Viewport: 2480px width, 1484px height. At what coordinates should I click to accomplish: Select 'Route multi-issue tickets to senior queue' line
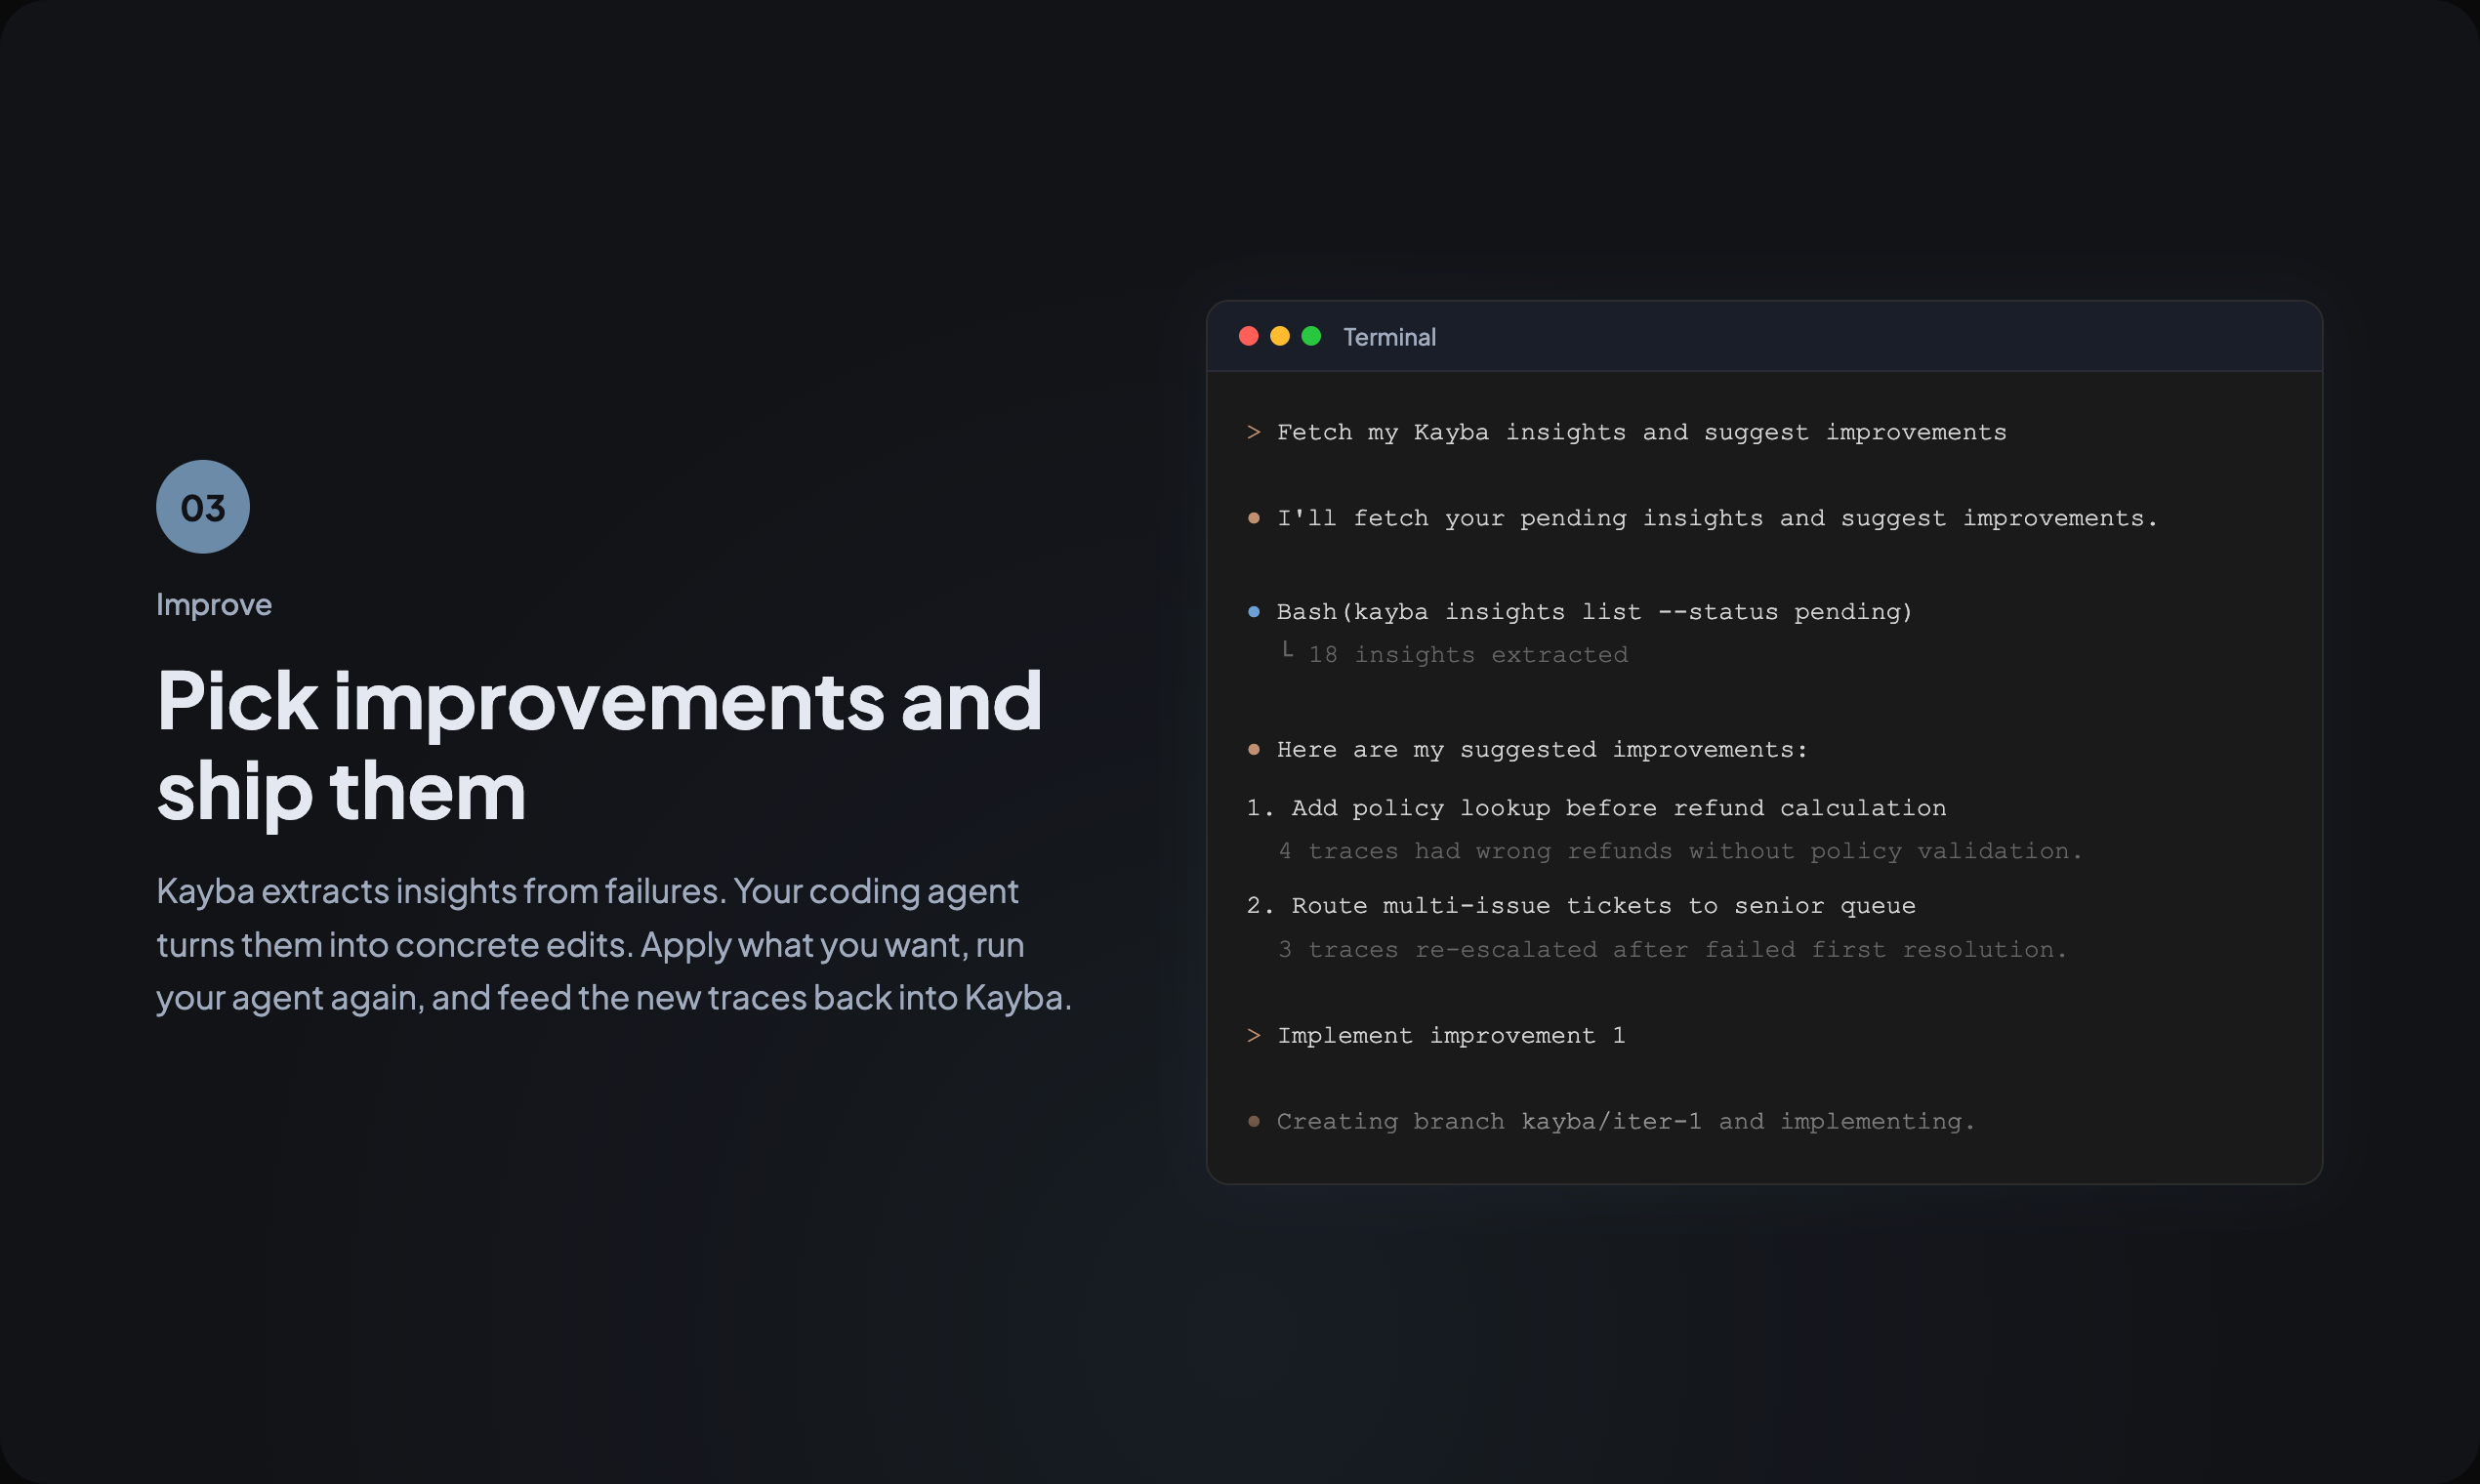[x=1603, y=906]
